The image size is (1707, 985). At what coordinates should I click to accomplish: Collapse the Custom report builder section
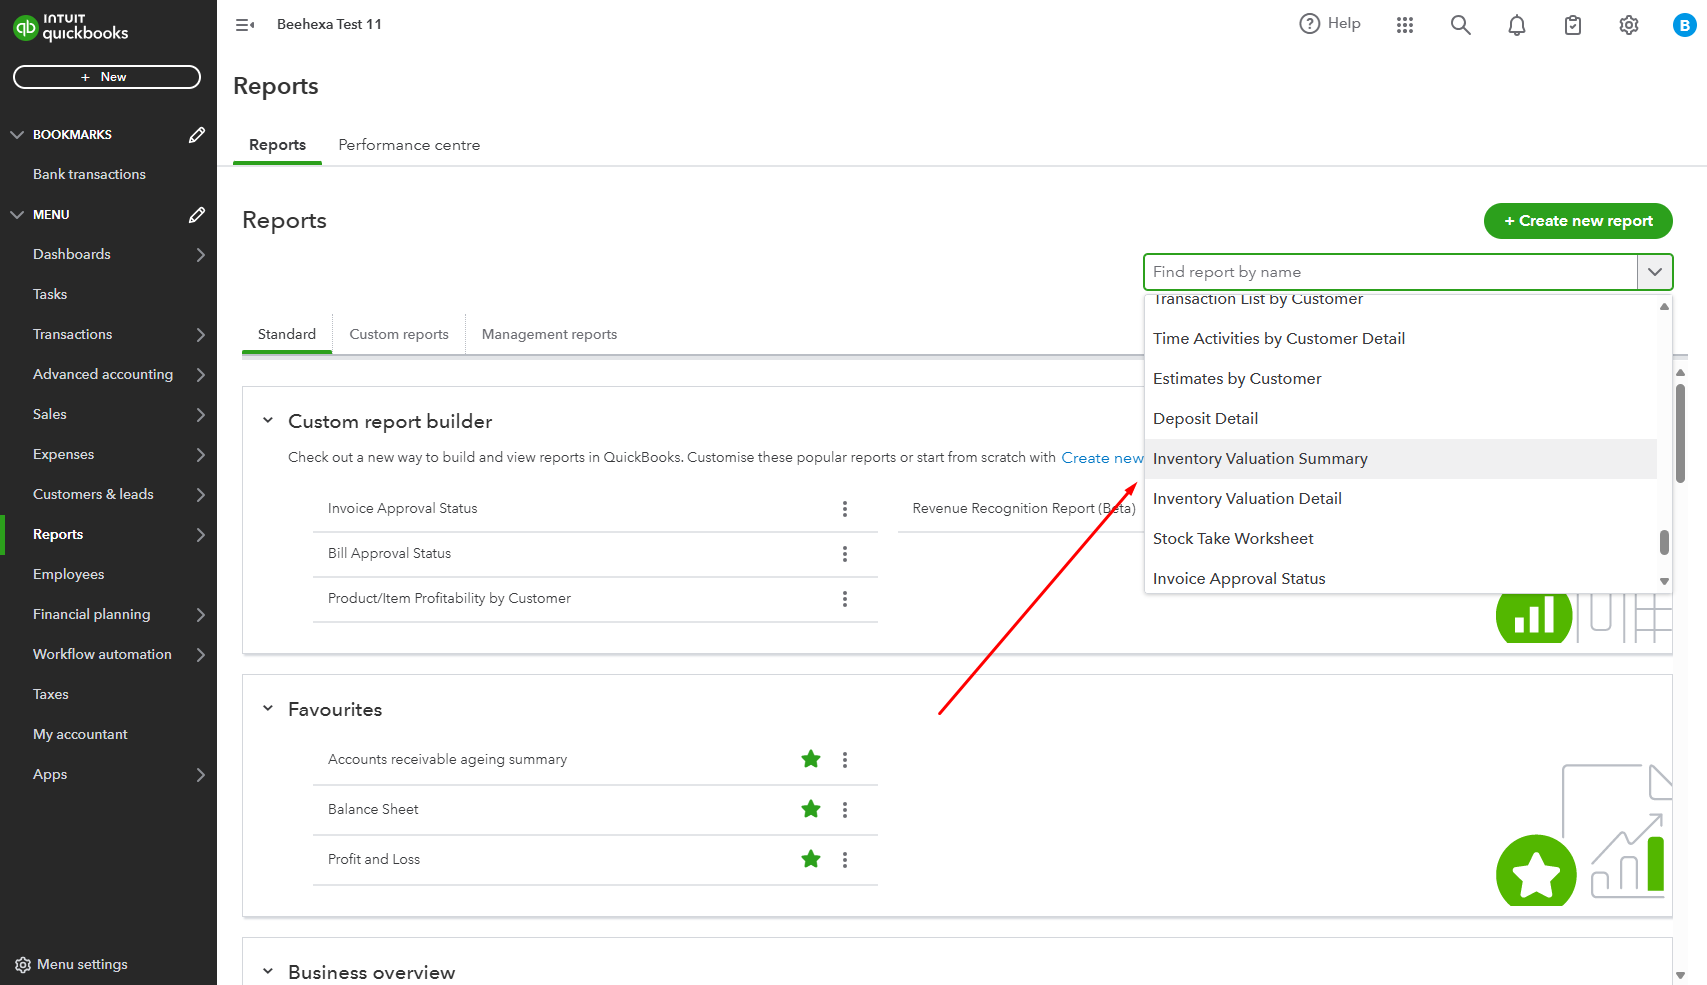tap(267, 420)
